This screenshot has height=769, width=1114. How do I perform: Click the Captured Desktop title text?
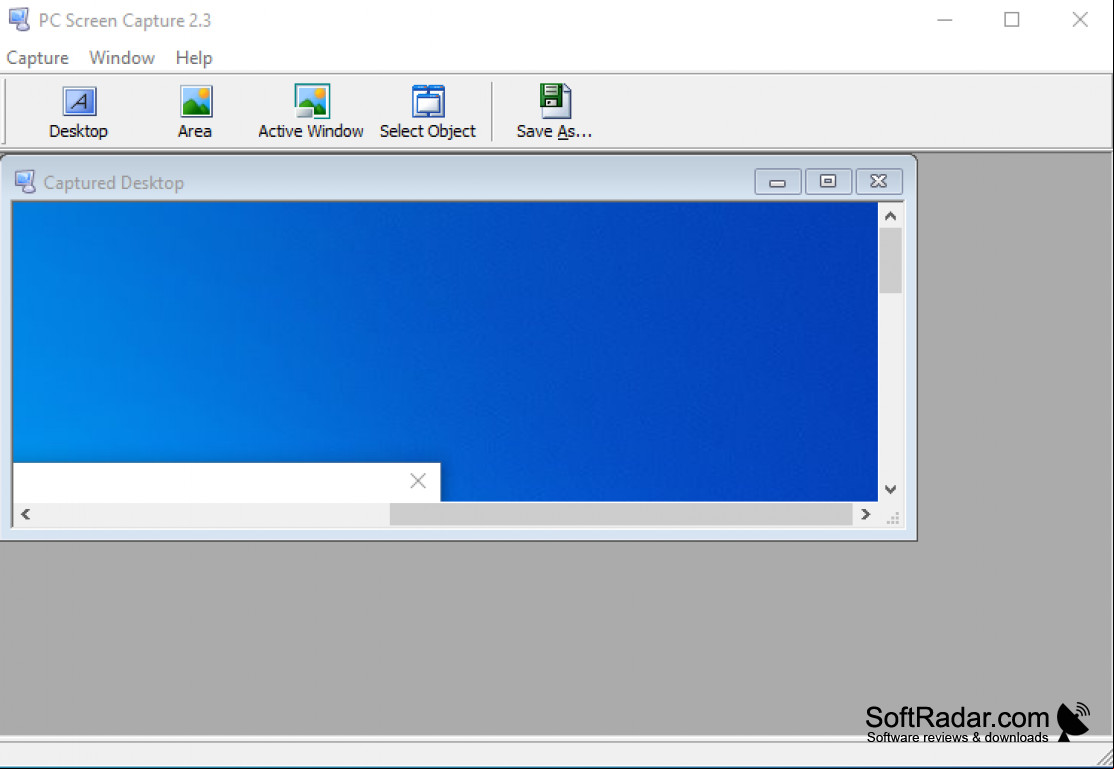pos(114,183)
